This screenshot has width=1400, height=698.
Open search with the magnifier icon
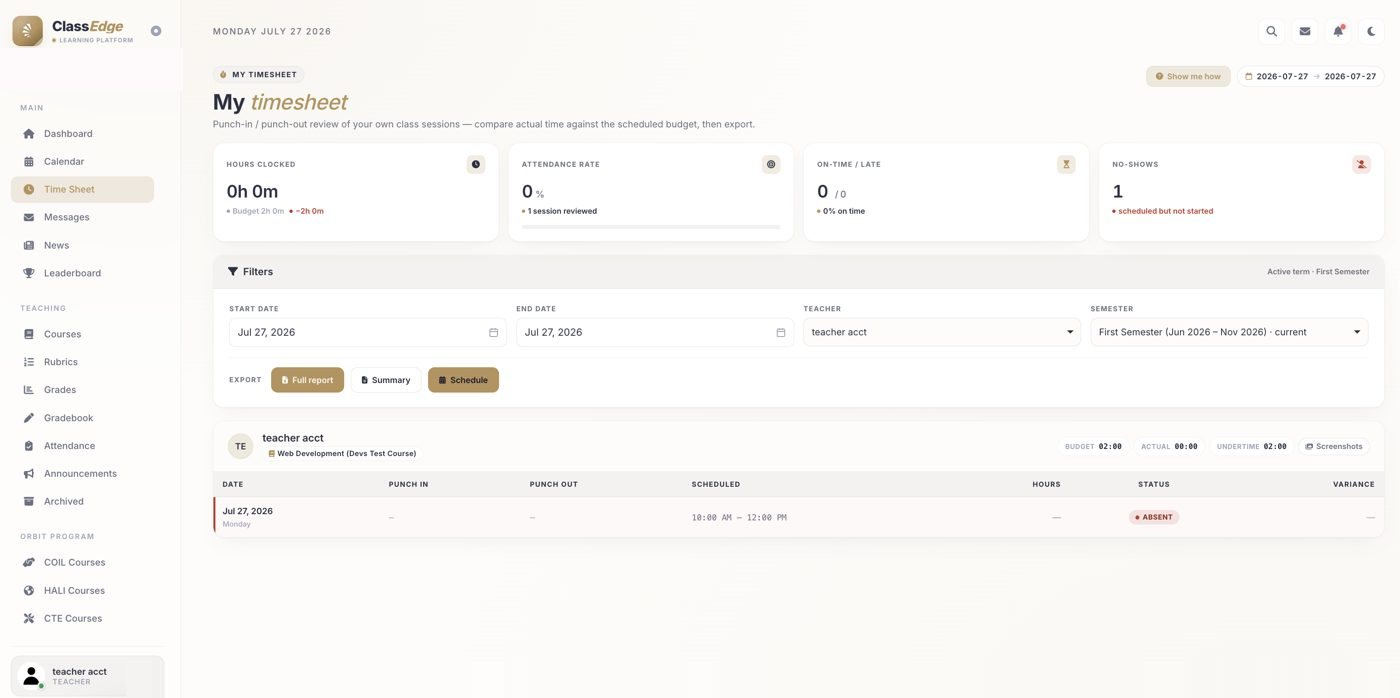point(1272,31)
